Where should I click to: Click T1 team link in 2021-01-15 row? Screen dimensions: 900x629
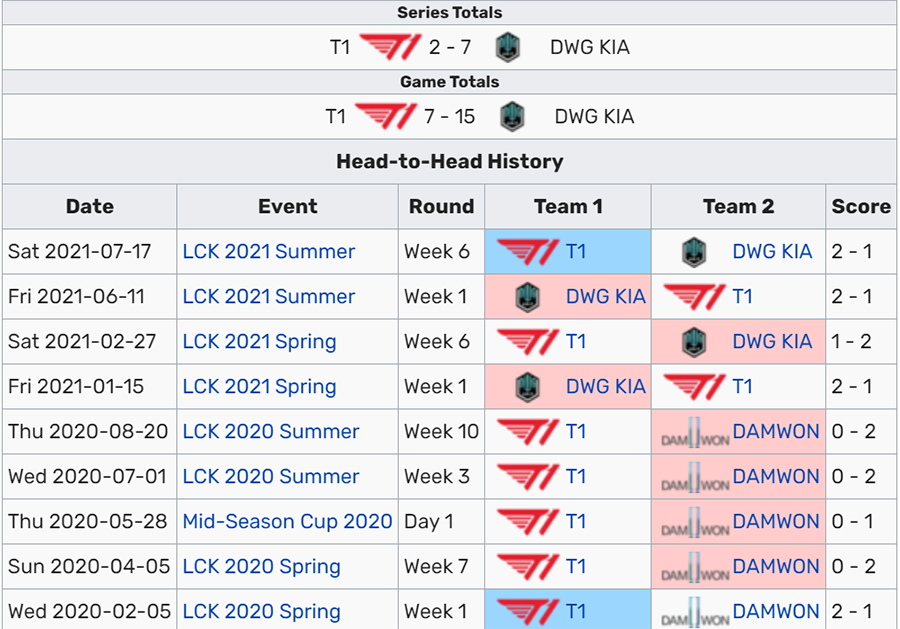pos(742,387)
